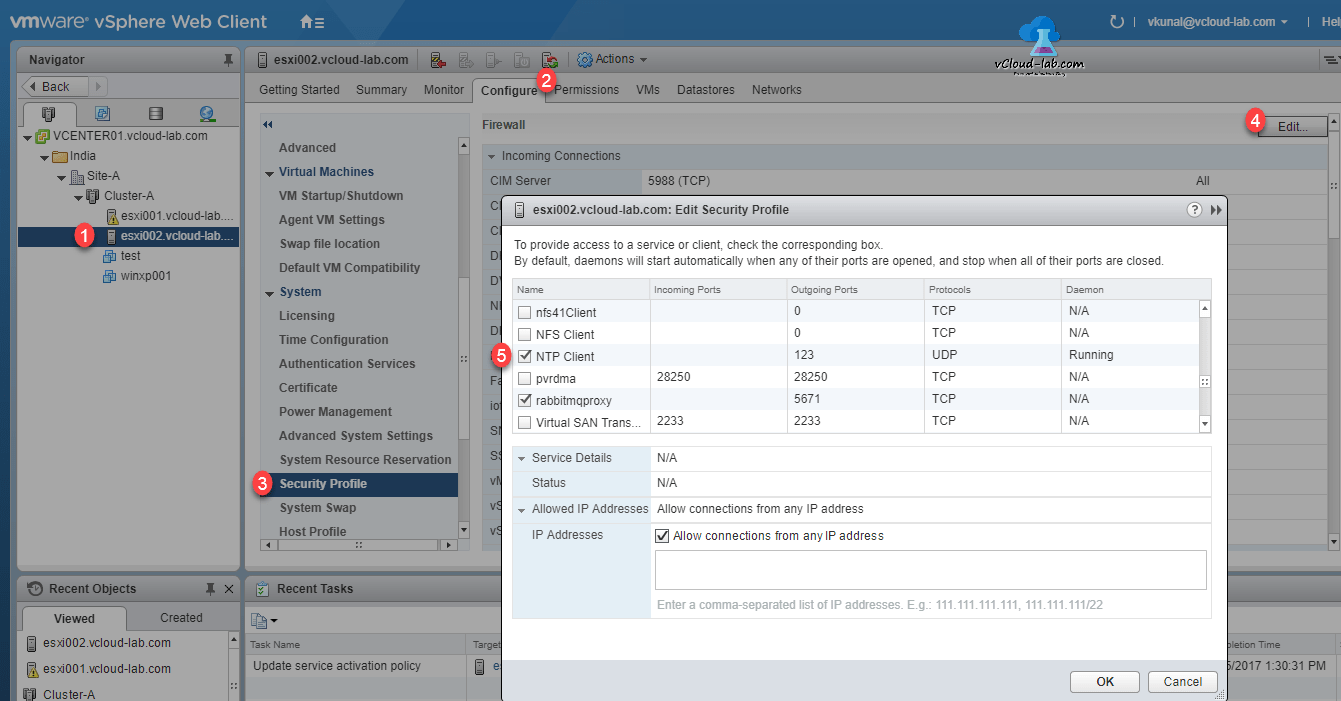Open the Datastores tab
This screenshot has height=701, width=1341.
point(705,89)
